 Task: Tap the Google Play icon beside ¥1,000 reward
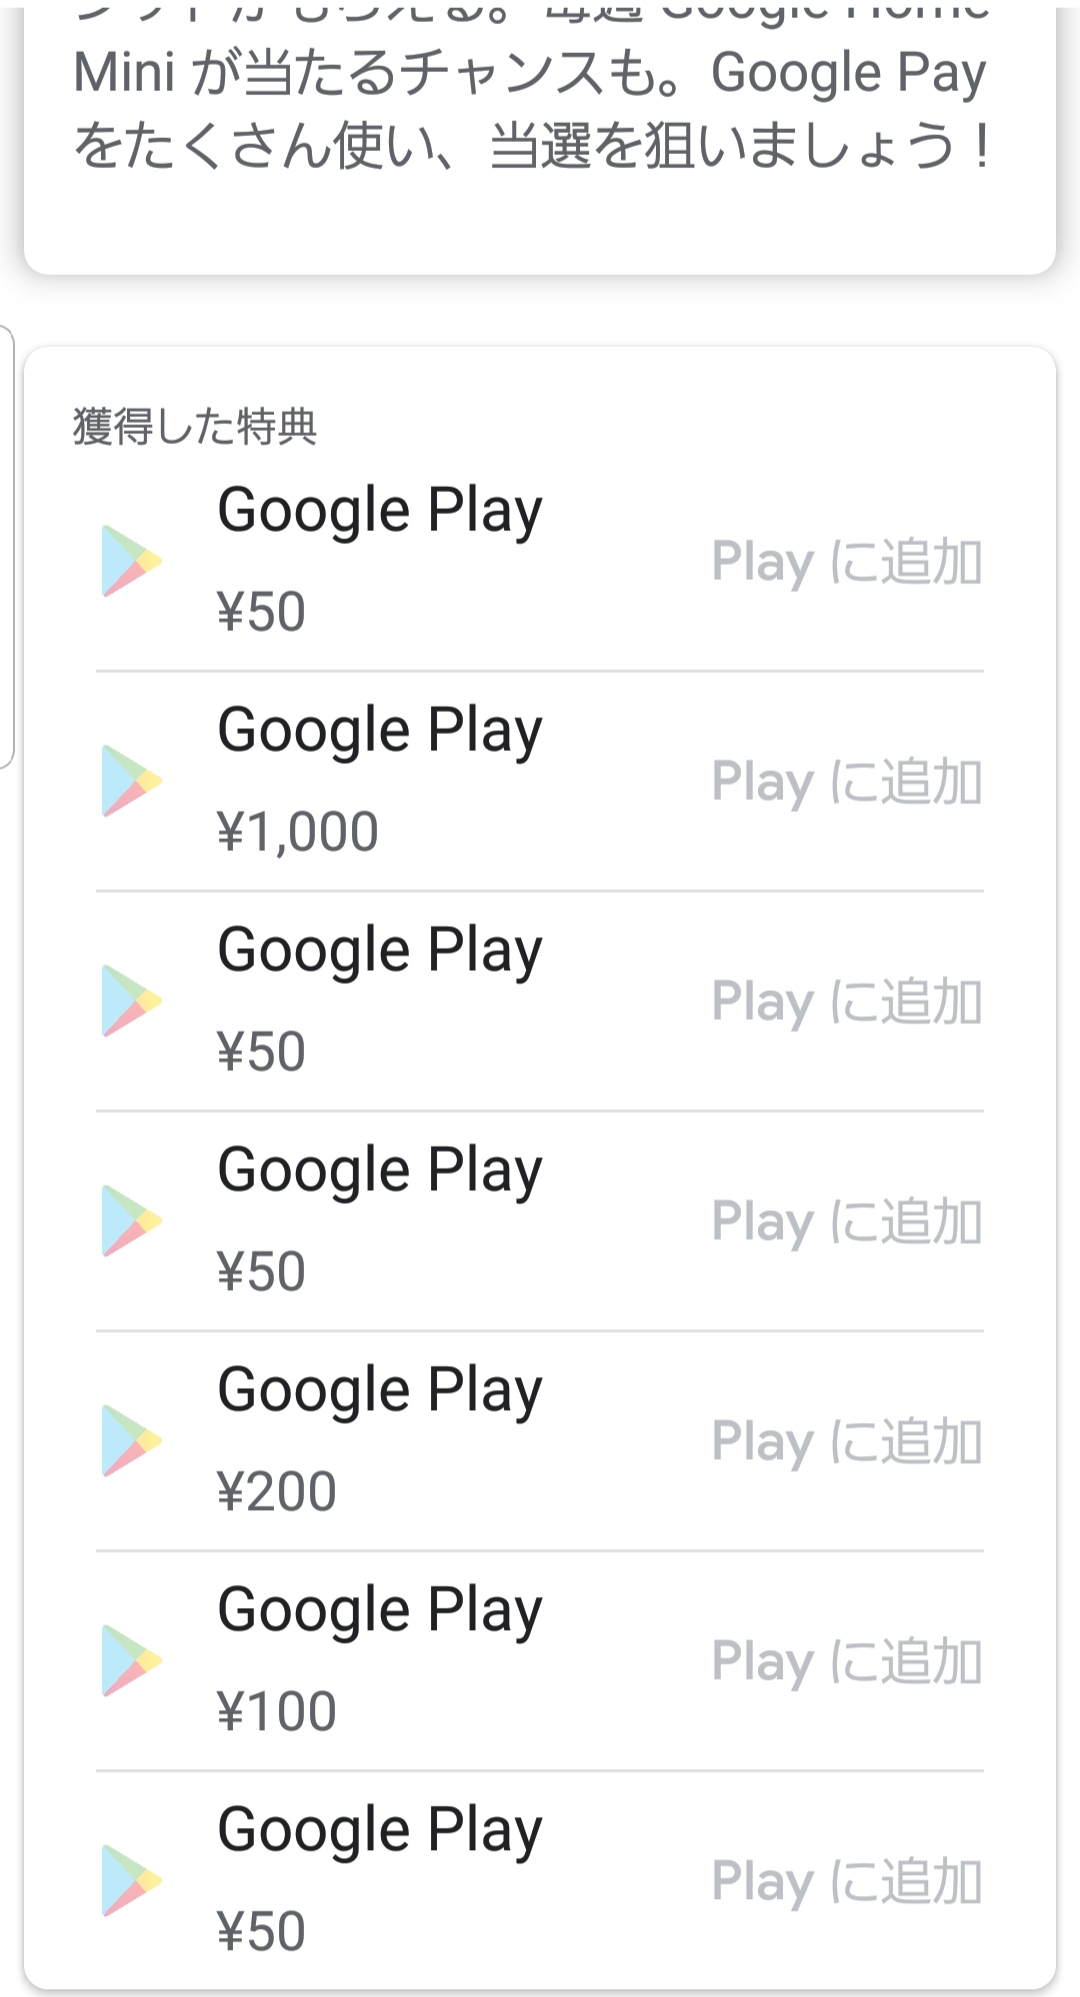131,781
